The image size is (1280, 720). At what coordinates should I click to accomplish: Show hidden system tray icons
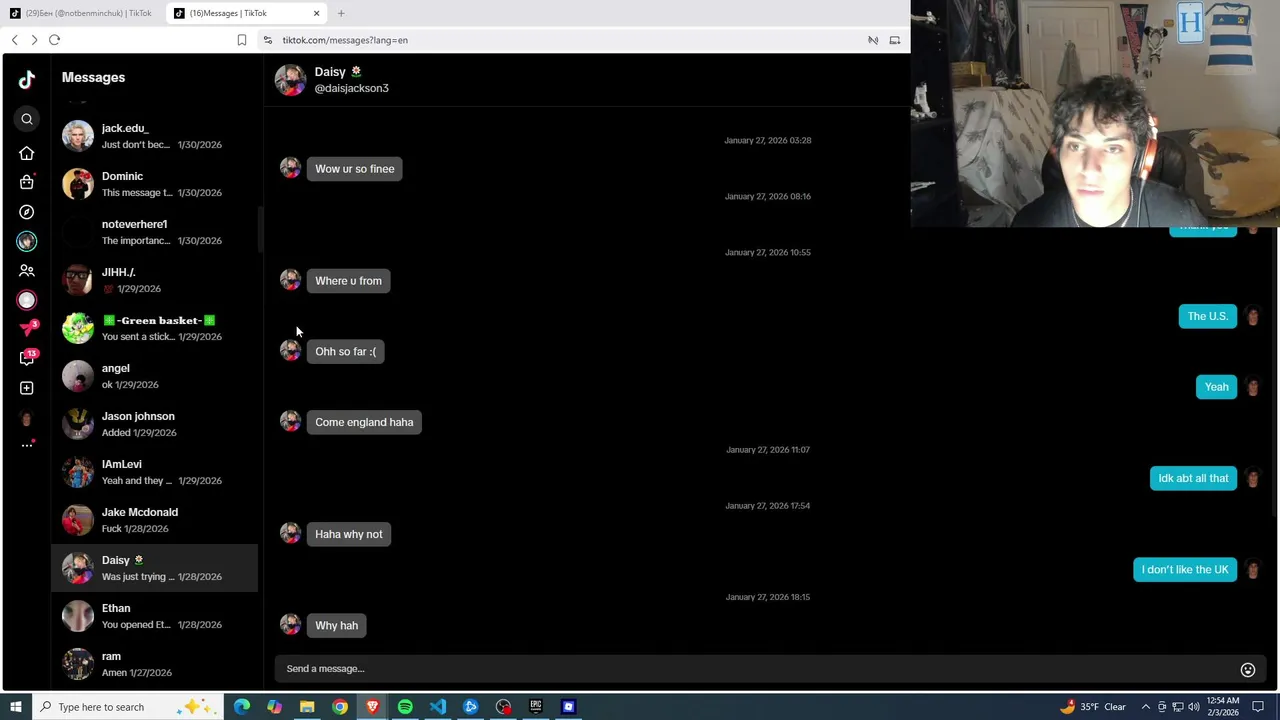point(1146,707)
